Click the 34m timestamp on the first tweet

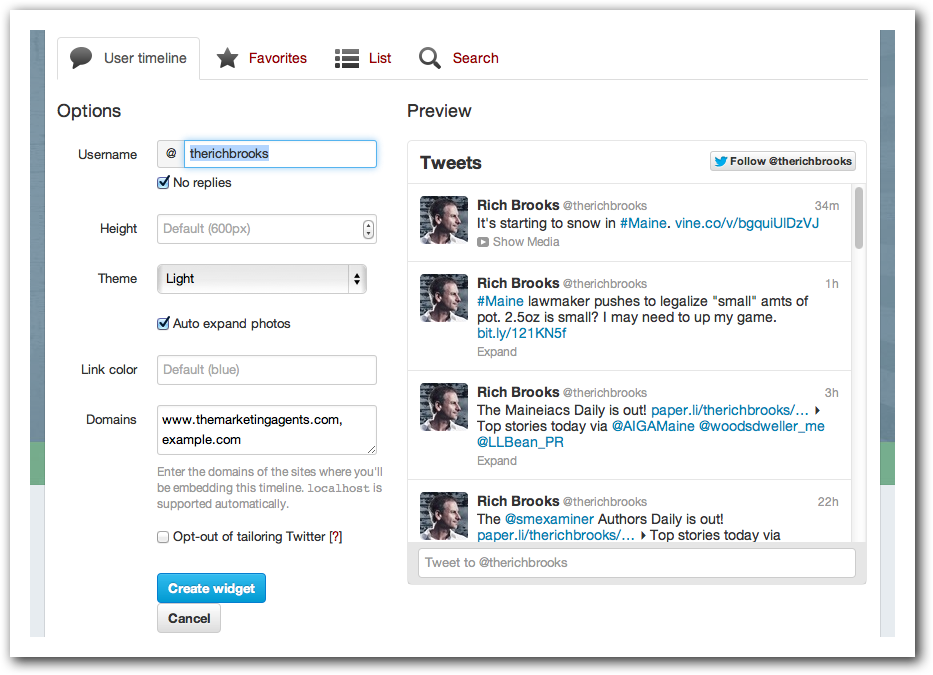[x=826, y=206]
